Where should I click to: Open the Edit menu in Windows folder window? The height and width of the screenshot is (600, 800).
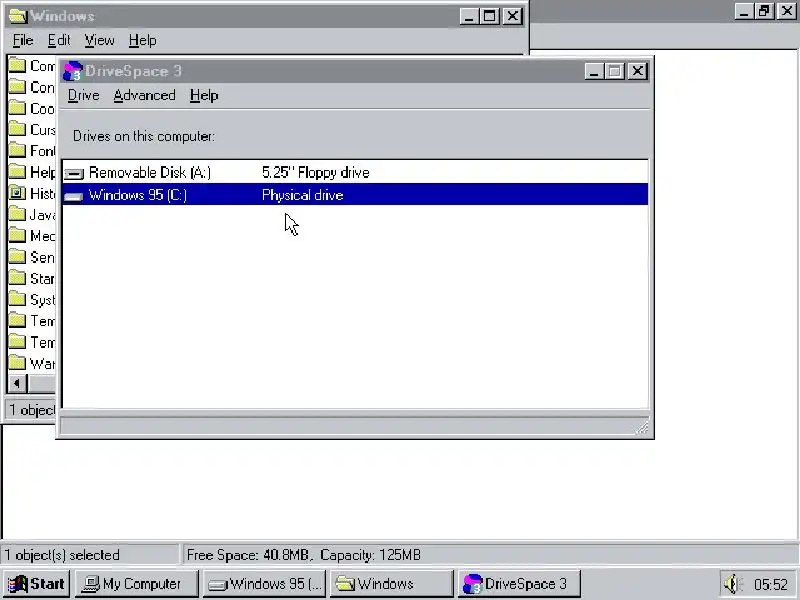59,40
